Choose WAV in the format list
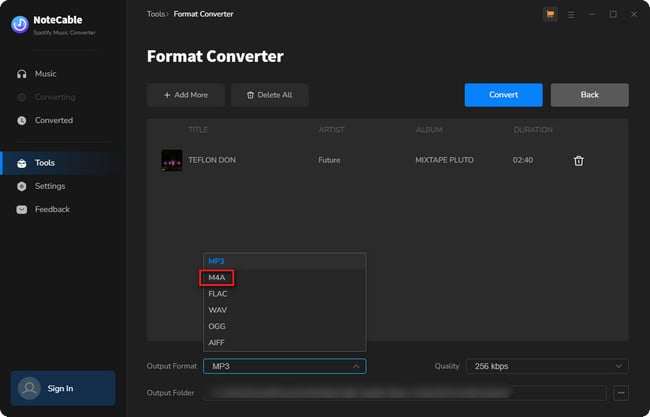The width and height of the screenshot is (650, 417). (x=284, y=310)
